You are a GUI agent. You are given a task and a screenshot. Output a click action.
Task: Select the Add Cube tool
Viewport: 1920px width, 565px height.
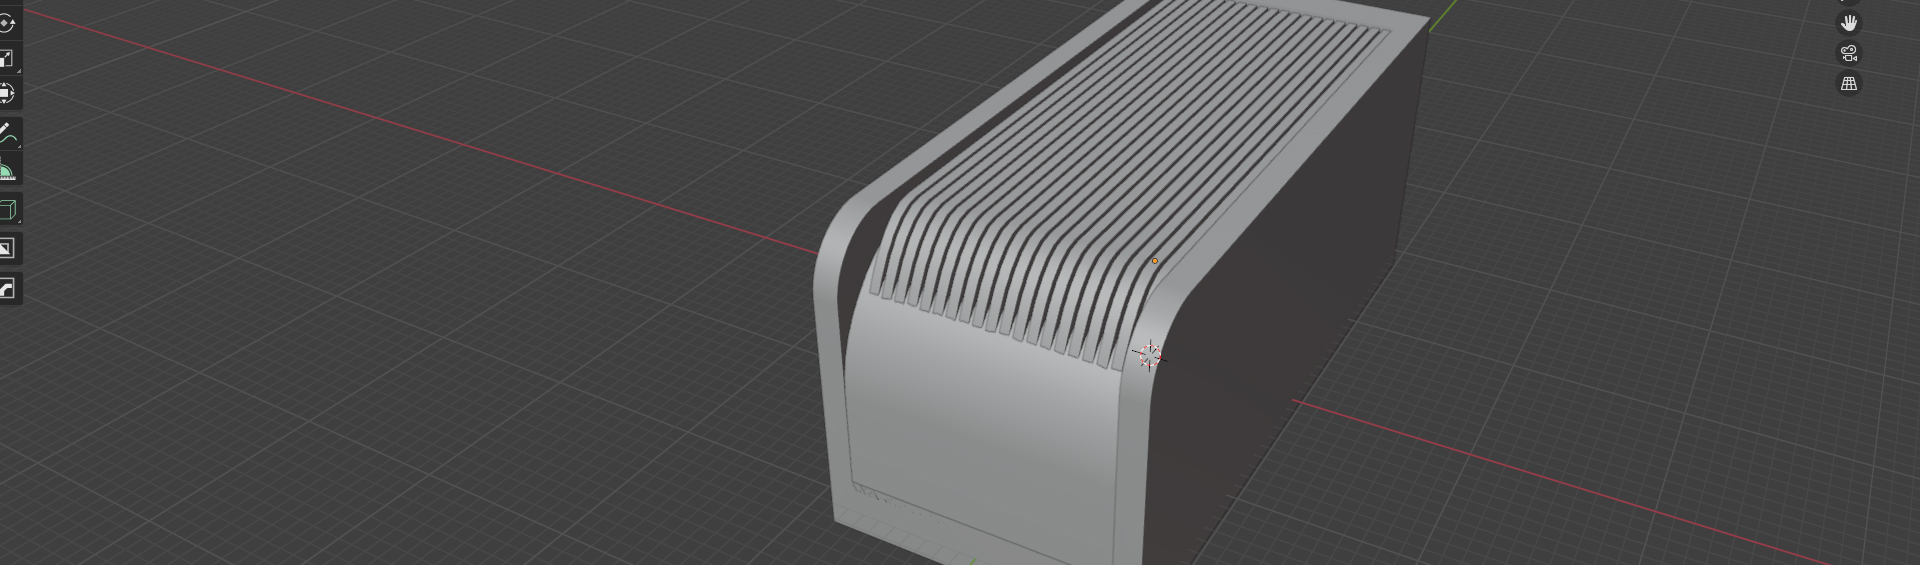(x=6, y=210)
